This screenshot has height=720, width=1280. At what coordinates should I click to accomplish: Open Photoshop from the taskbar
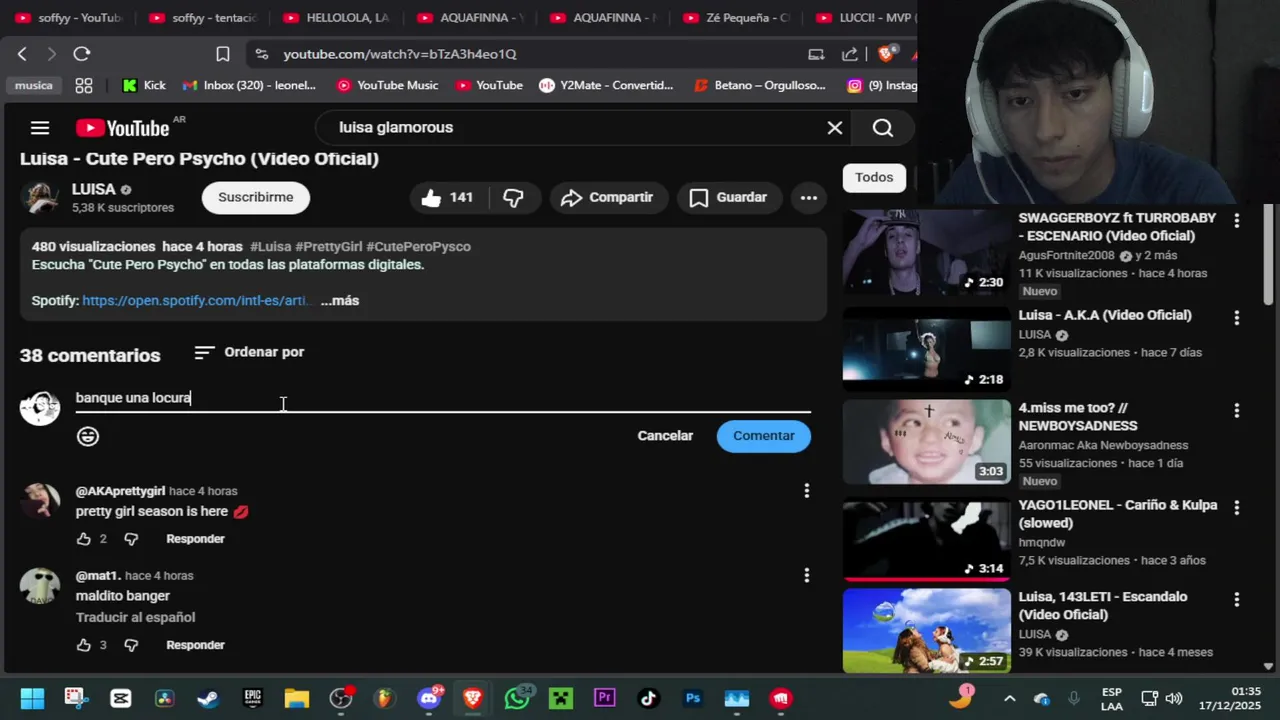click(693, 698)
